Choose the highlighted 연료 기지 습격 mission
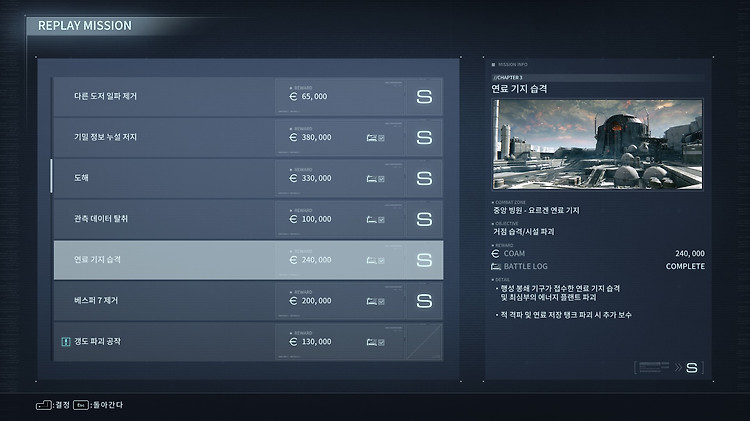 tap(248, 260)
